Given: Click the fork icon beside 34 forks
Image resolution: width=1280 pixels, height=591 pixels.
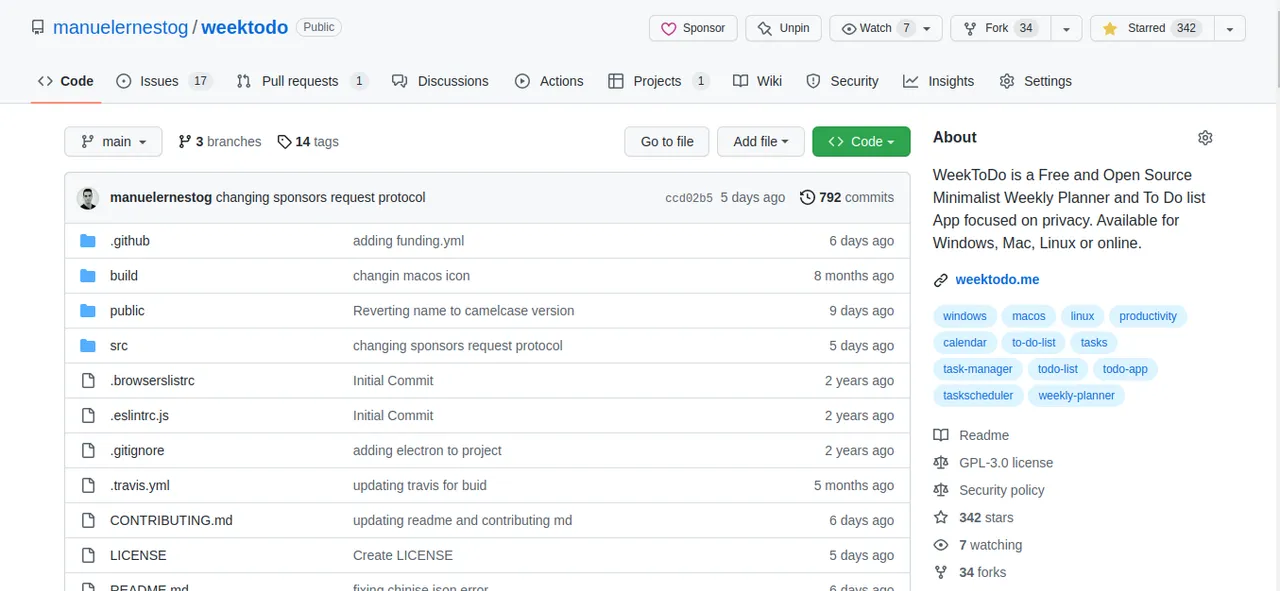Looking at the screenshot, I should [940, 573].
